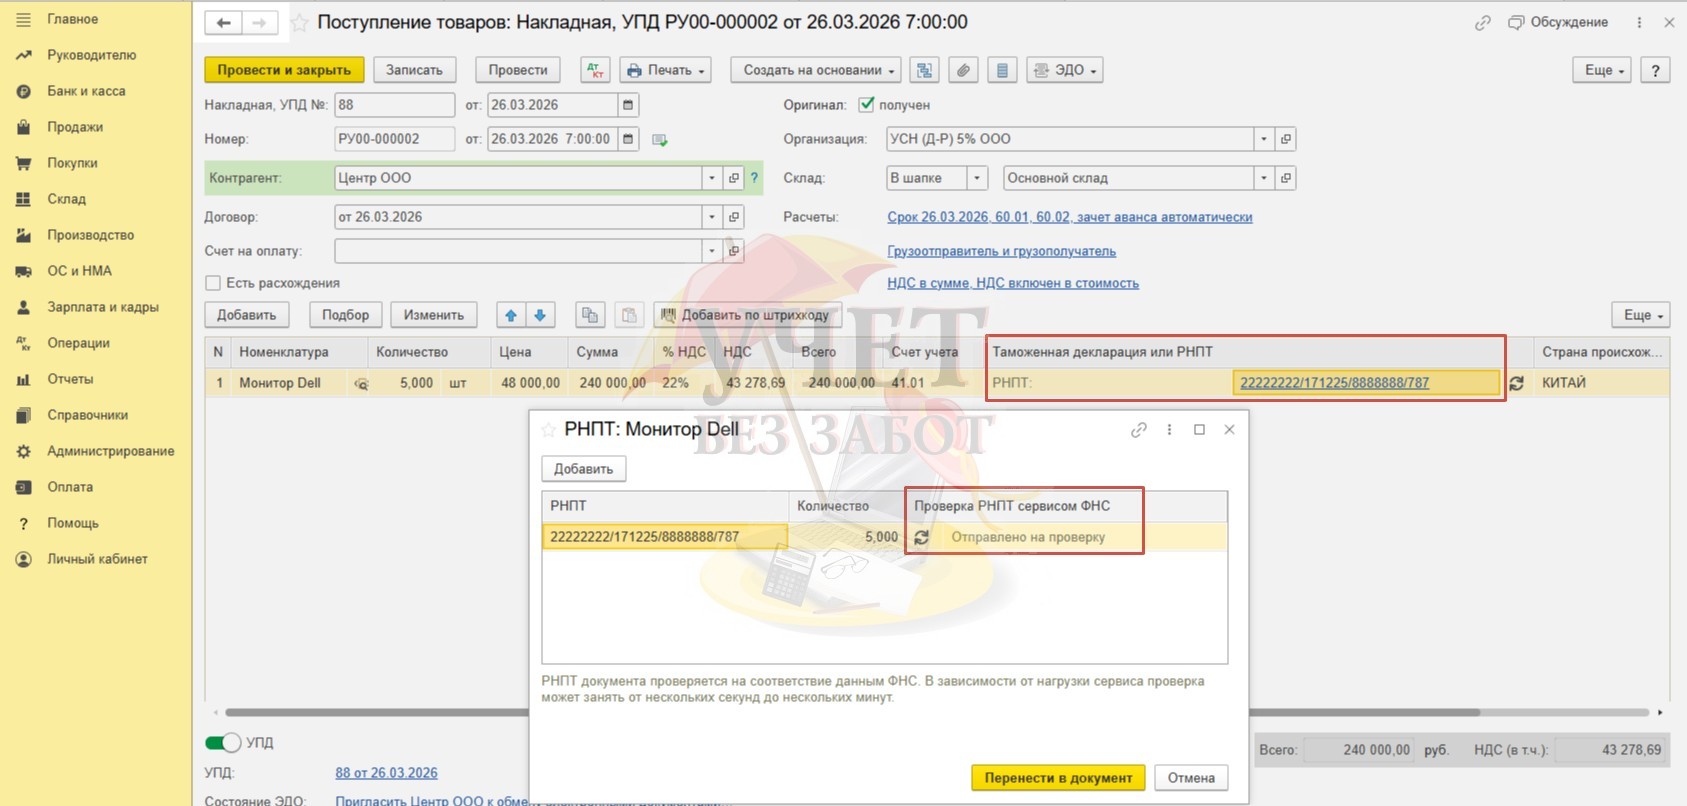Image resolution: width=1687 pixels, height=806 pixels.
Task: Click the Накладная УПД number field
Action: [x=394, y=105]
